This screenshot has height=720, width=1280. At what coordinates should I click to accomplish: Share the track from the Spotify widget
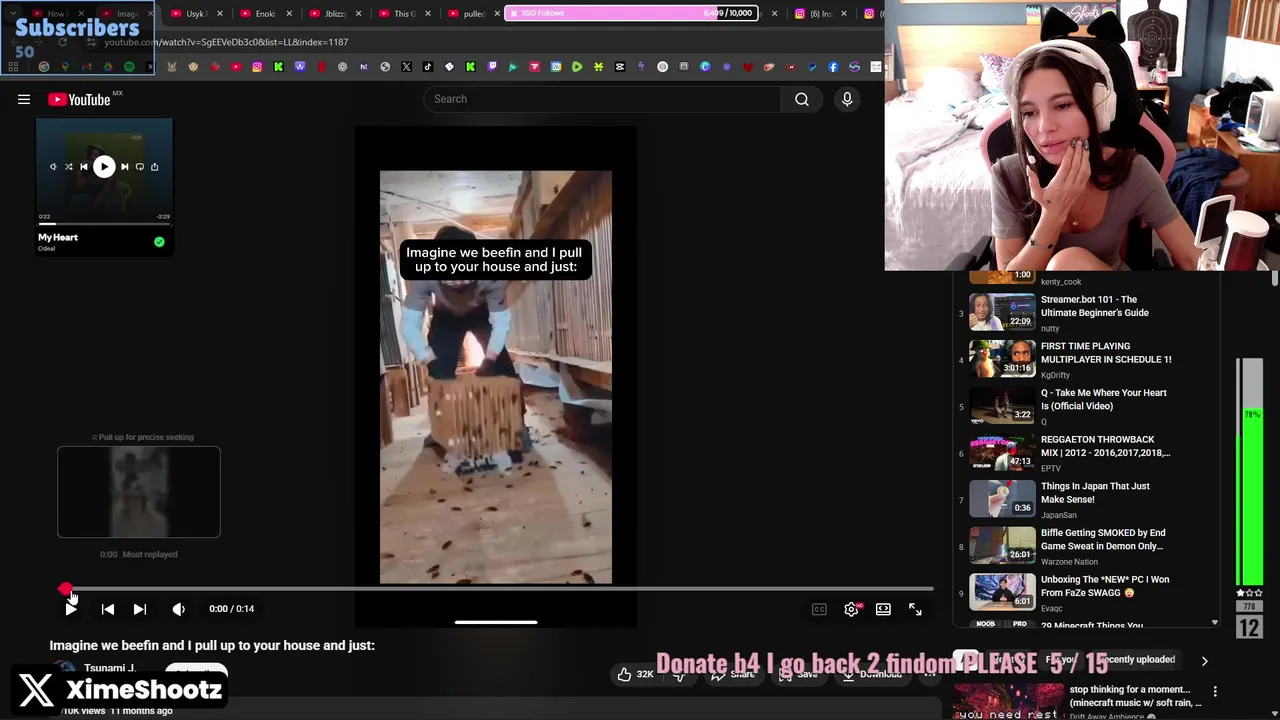(154, 167)
